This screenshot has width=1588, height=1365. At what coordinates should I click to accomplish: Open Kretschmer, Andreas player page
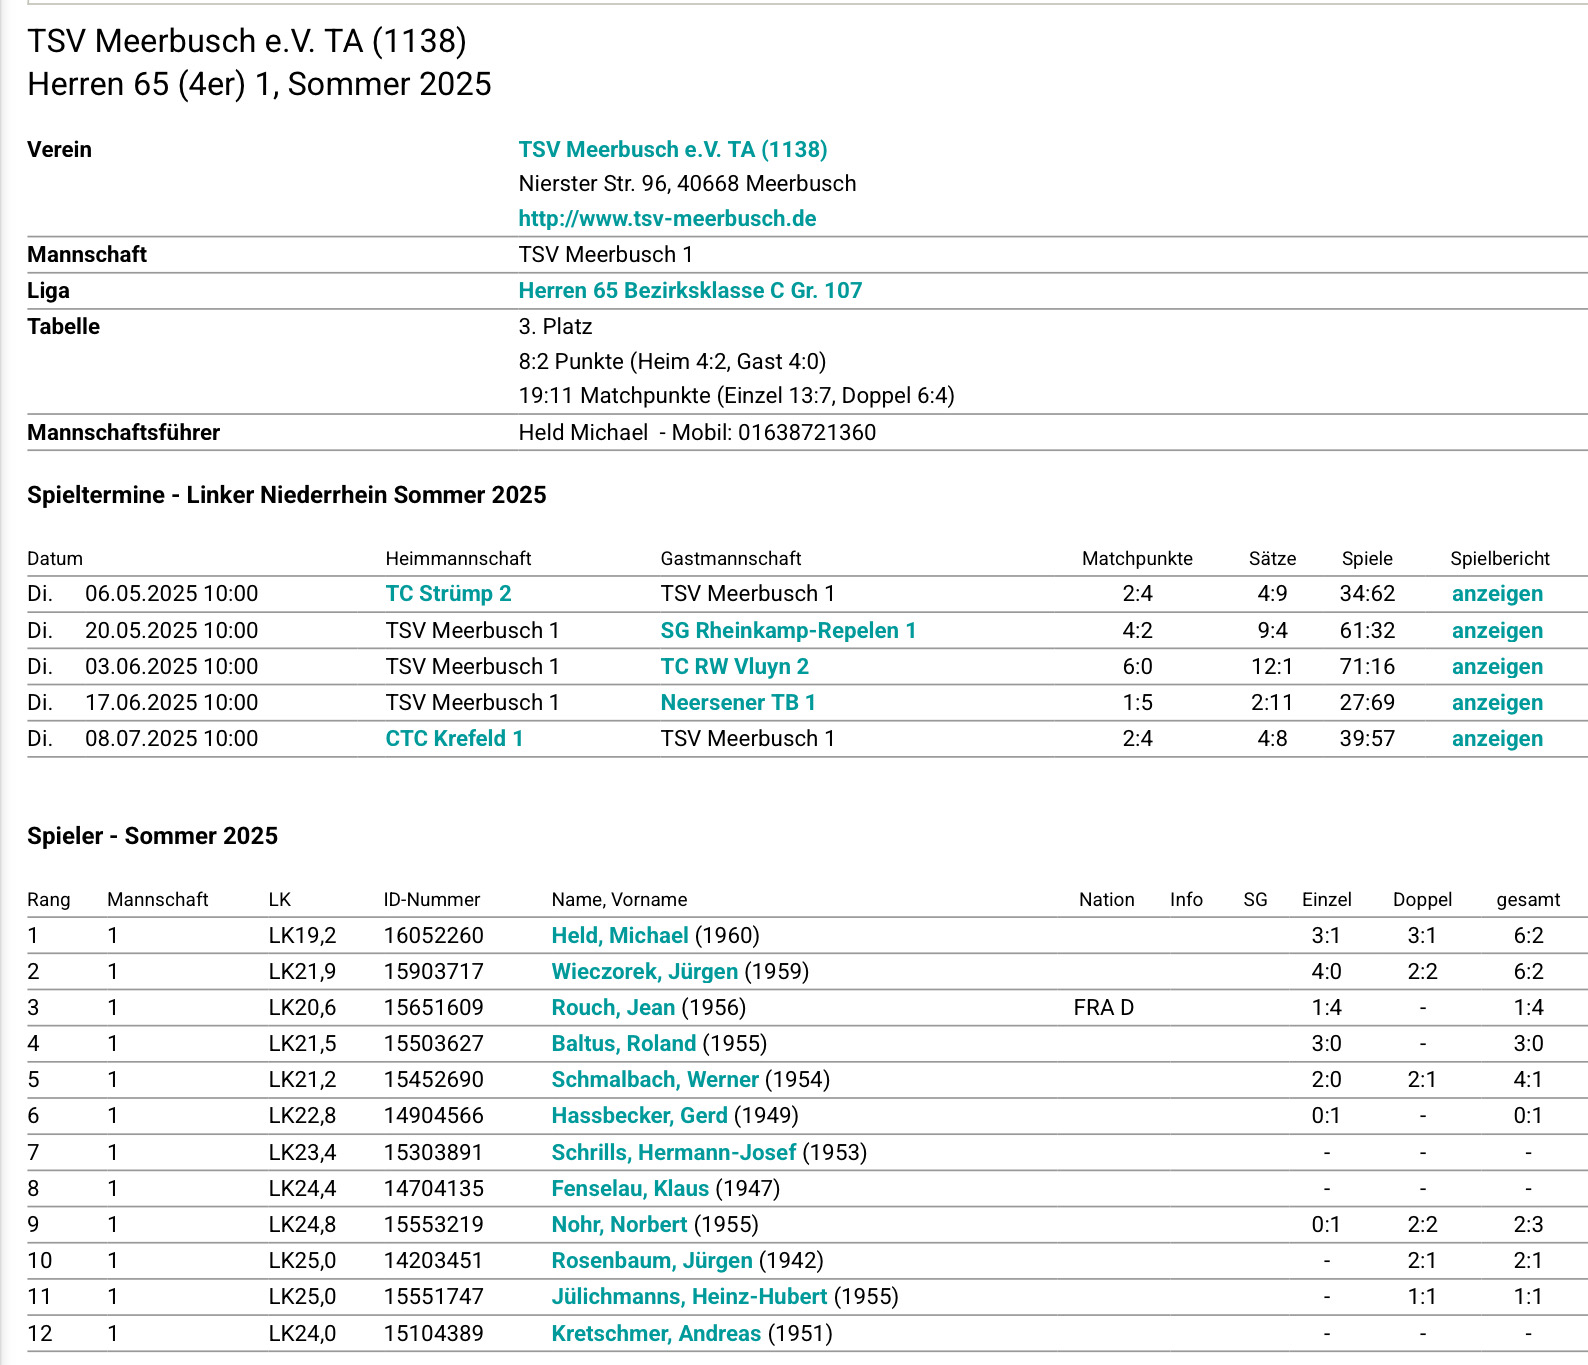pos(656,1334)
